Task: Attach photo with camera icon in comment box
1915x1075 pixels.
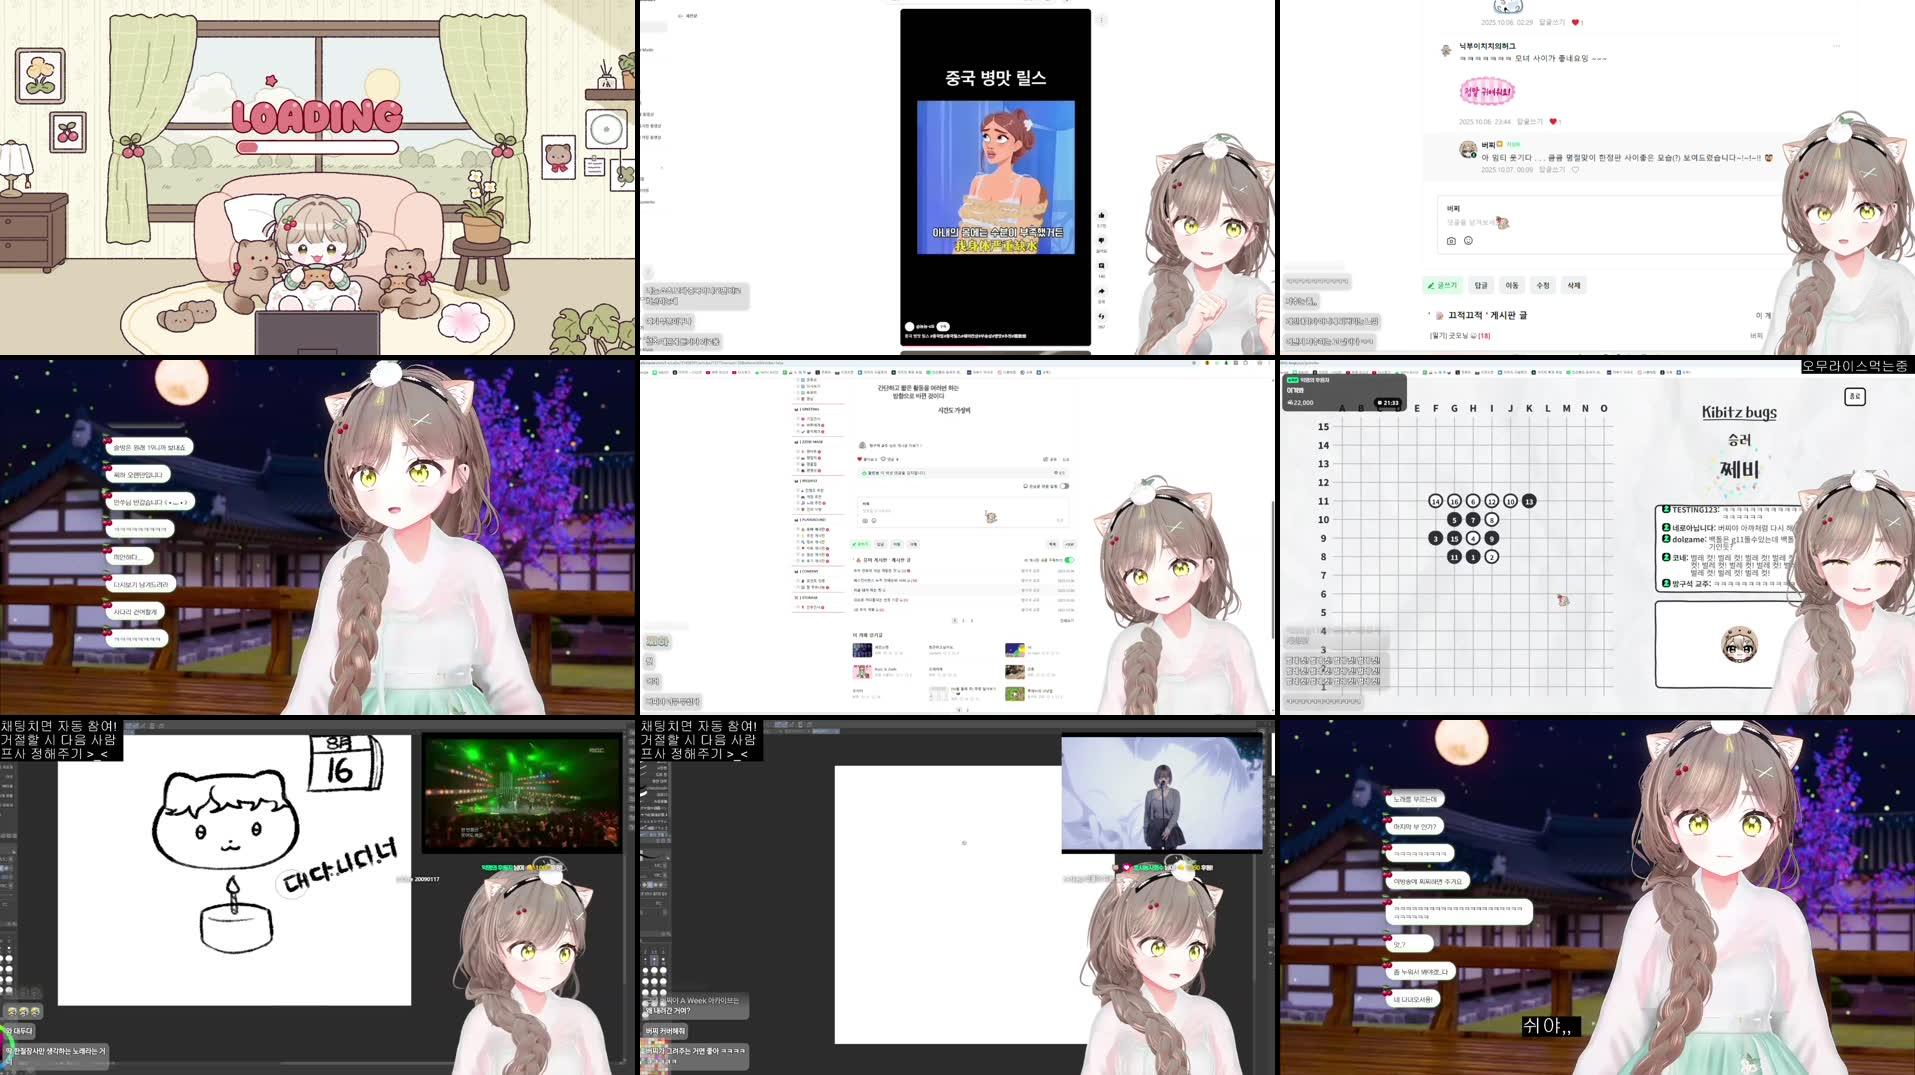Action: click(1451, 241)
